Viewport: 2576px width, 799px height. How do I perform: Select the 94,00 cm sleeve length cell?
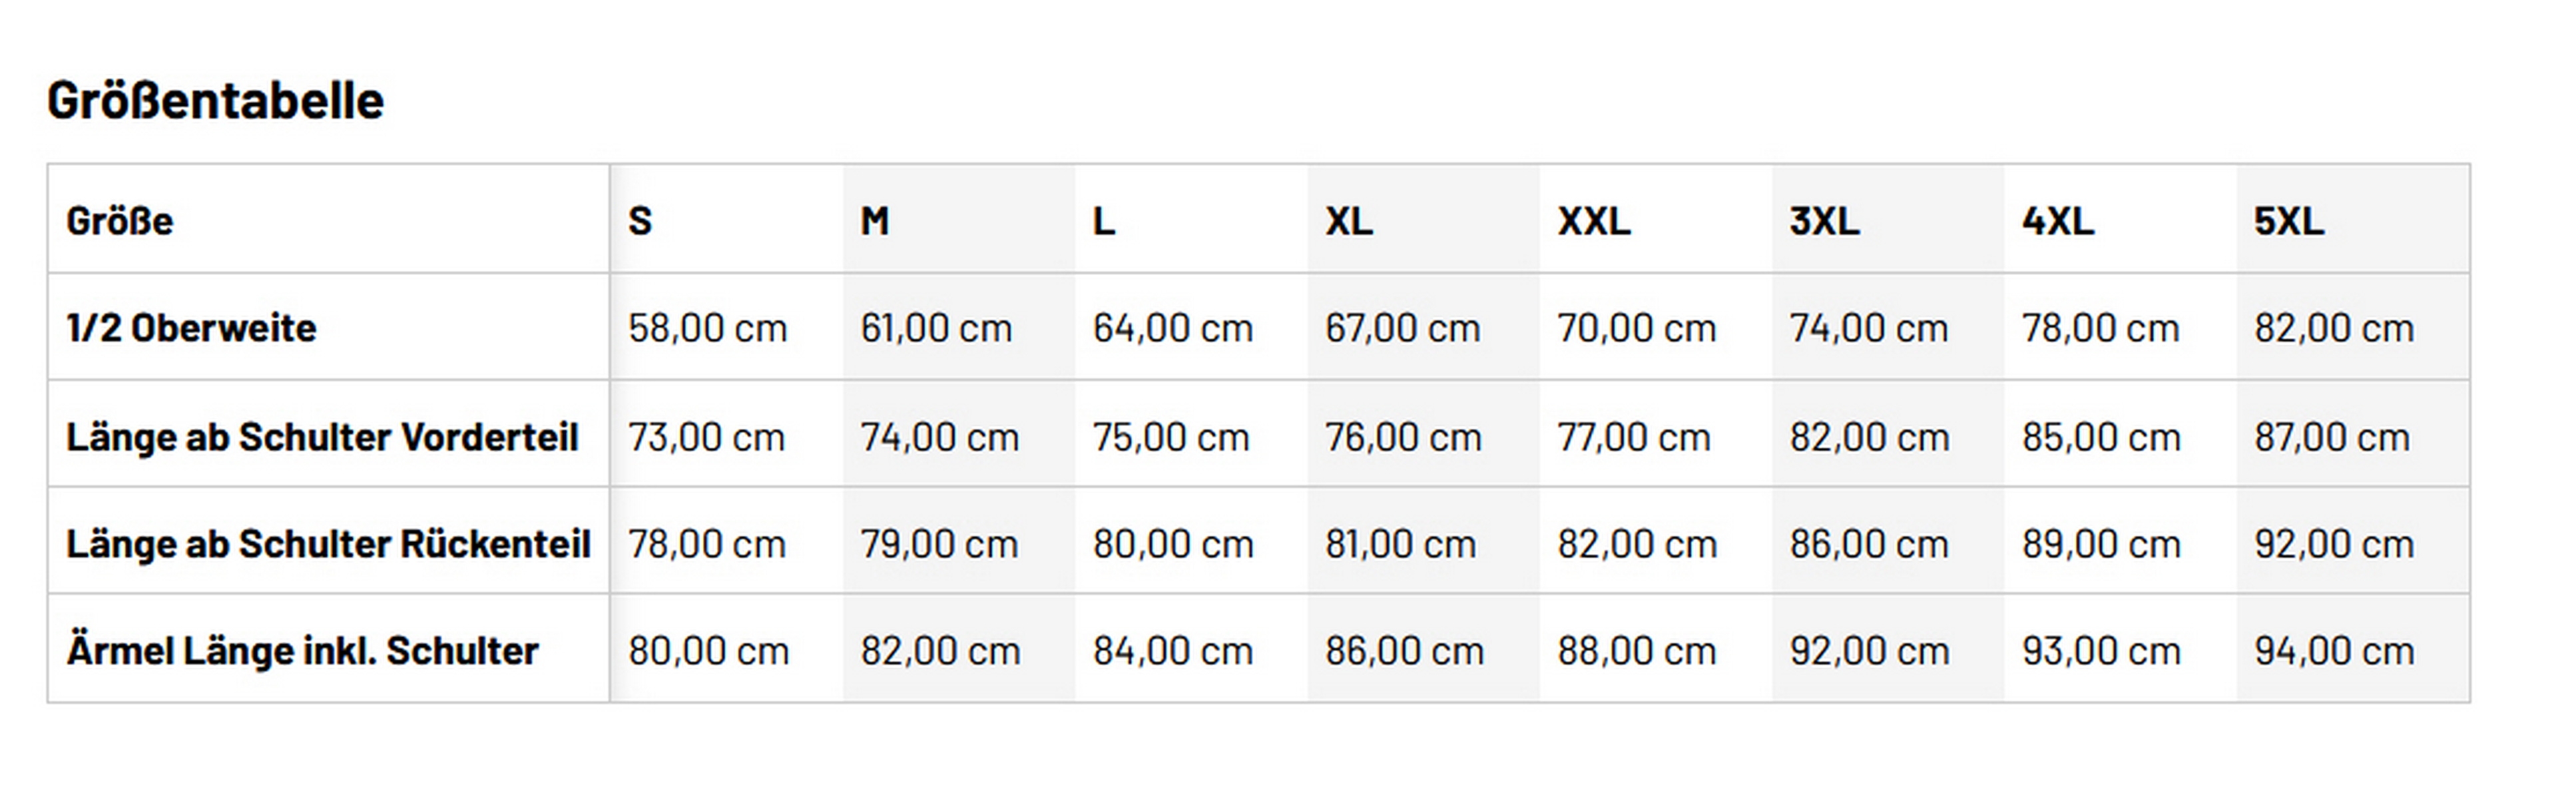coord(2334,651)
